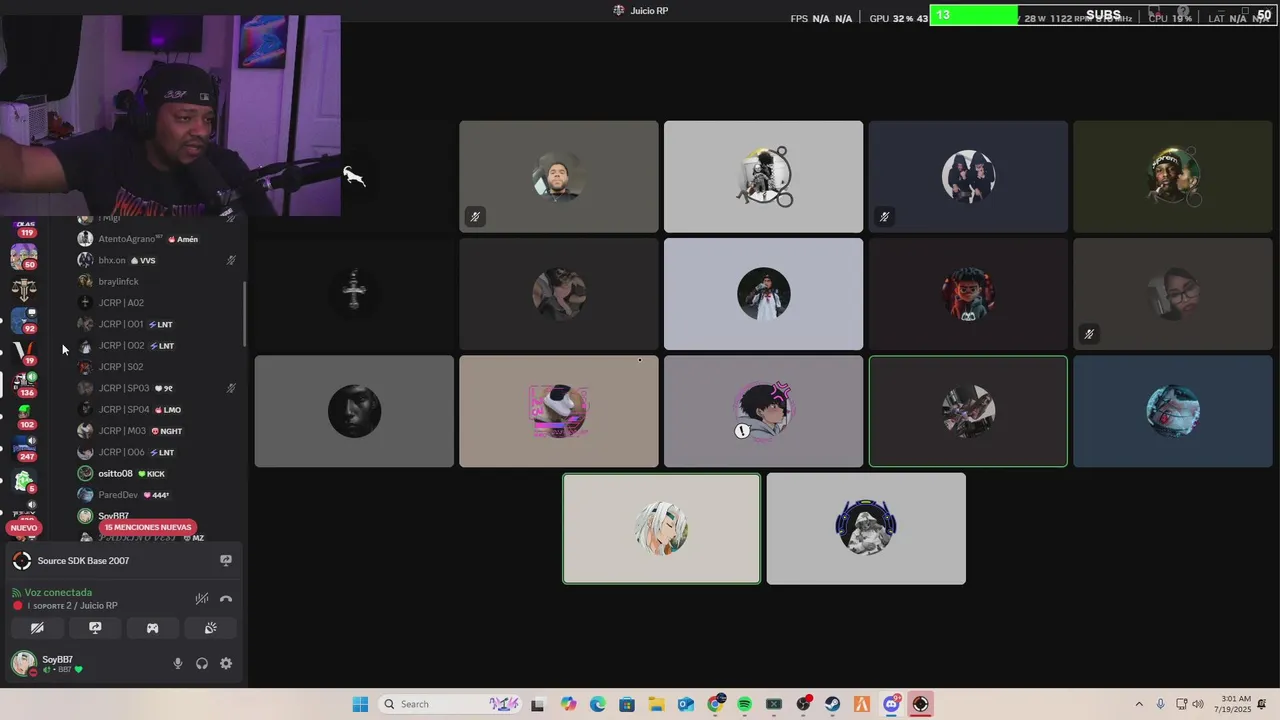Focus the tile with the pink glitch avatar
The image size is (1280, 720).
coord(559,411)
